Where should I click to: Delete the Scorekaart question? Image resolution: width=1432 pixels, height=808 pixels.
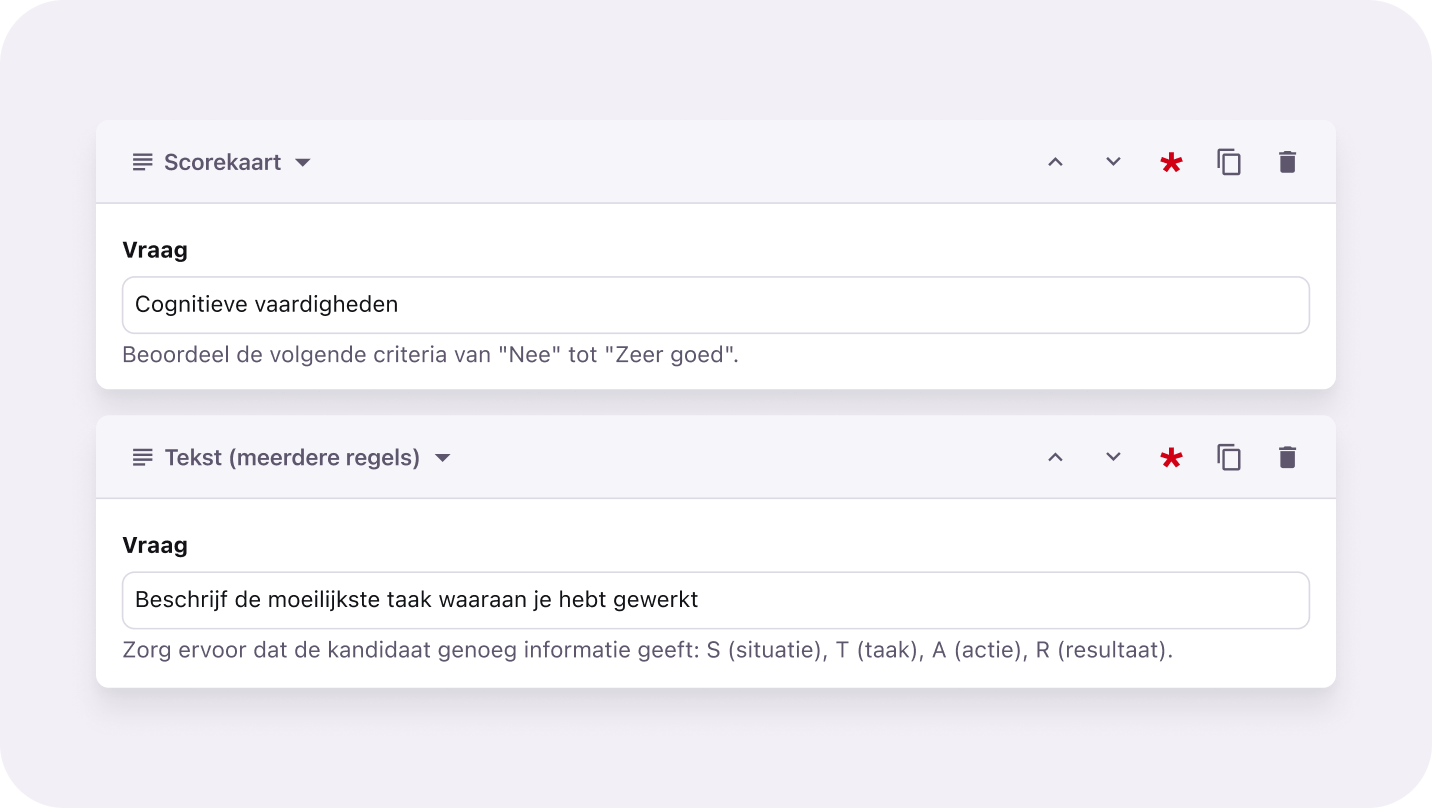1287,162
